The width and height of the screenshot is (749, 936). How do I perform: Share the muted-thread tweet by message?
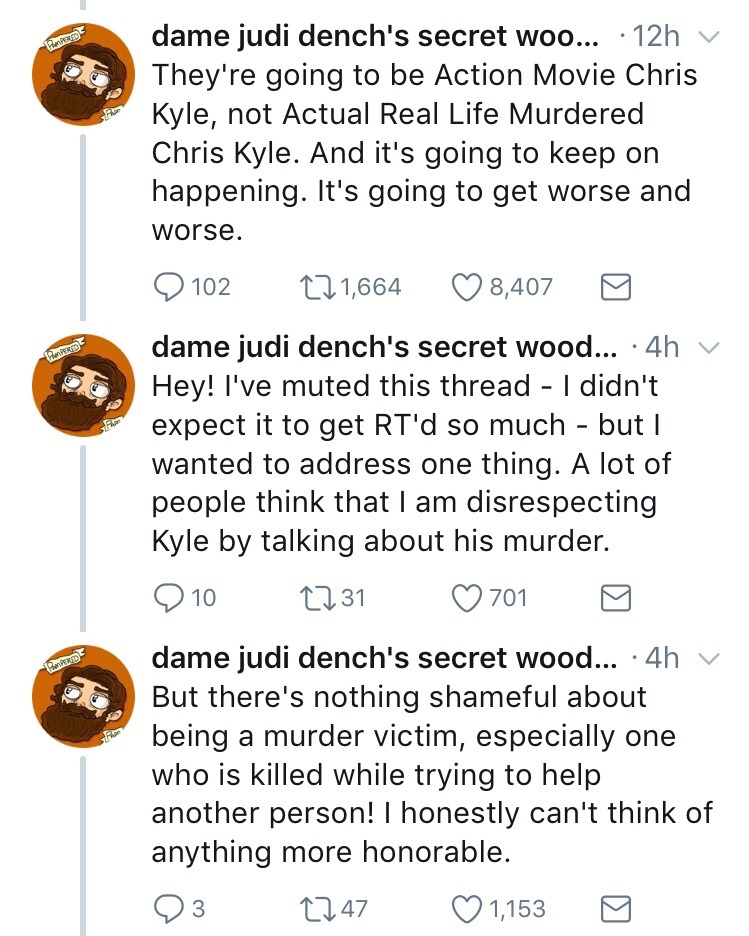(x=613, y=599)
